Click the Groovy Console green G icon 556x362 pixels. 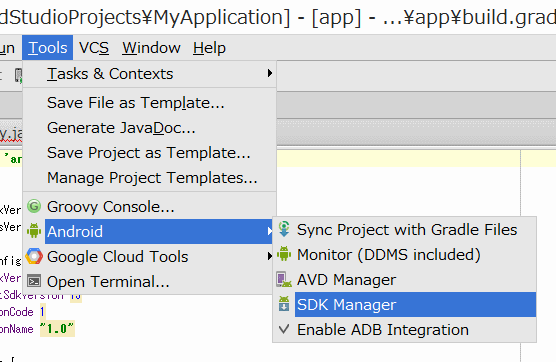[x=34, y=206]
